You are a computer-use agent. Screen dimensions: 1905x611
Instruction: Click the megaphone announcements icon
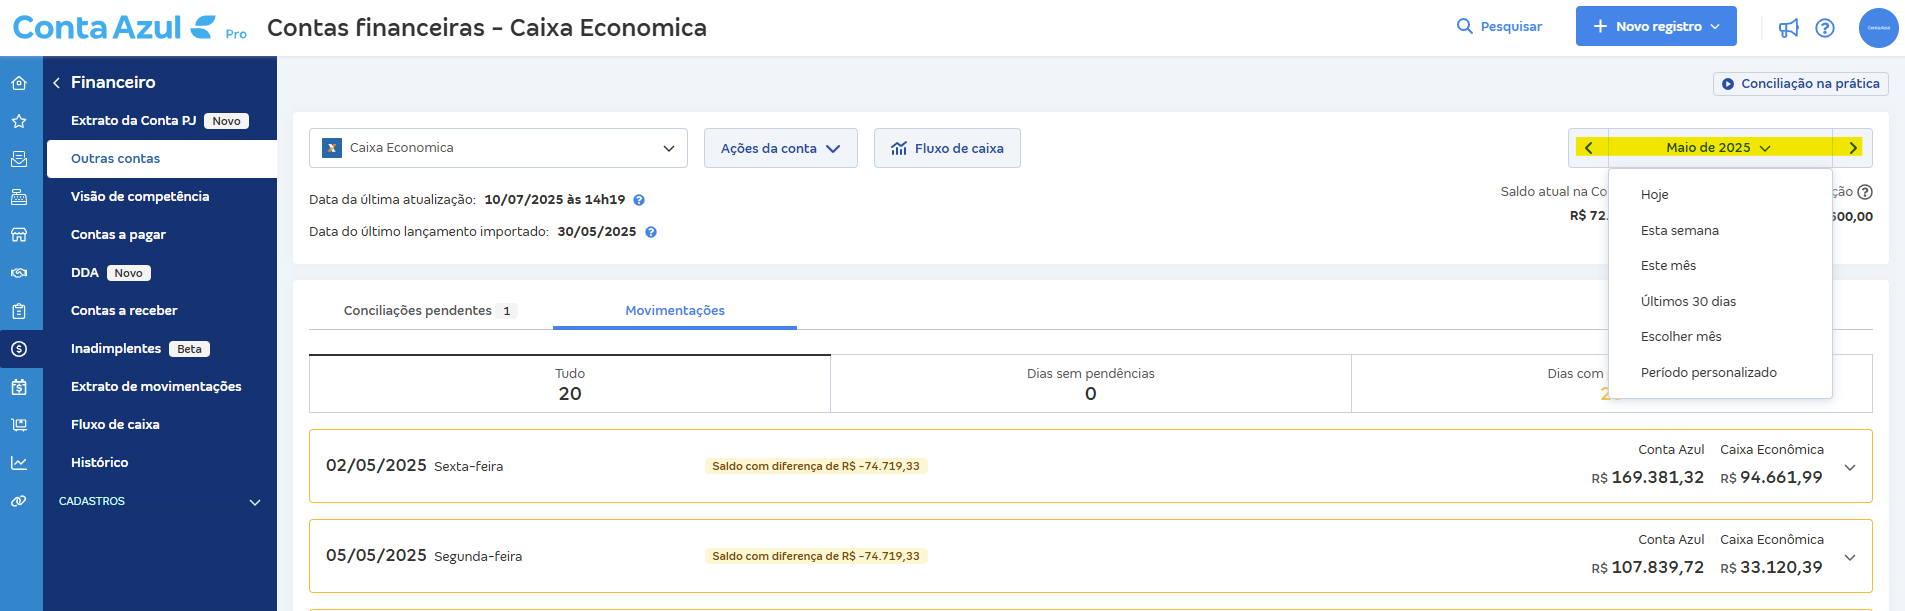(1788, 28)
